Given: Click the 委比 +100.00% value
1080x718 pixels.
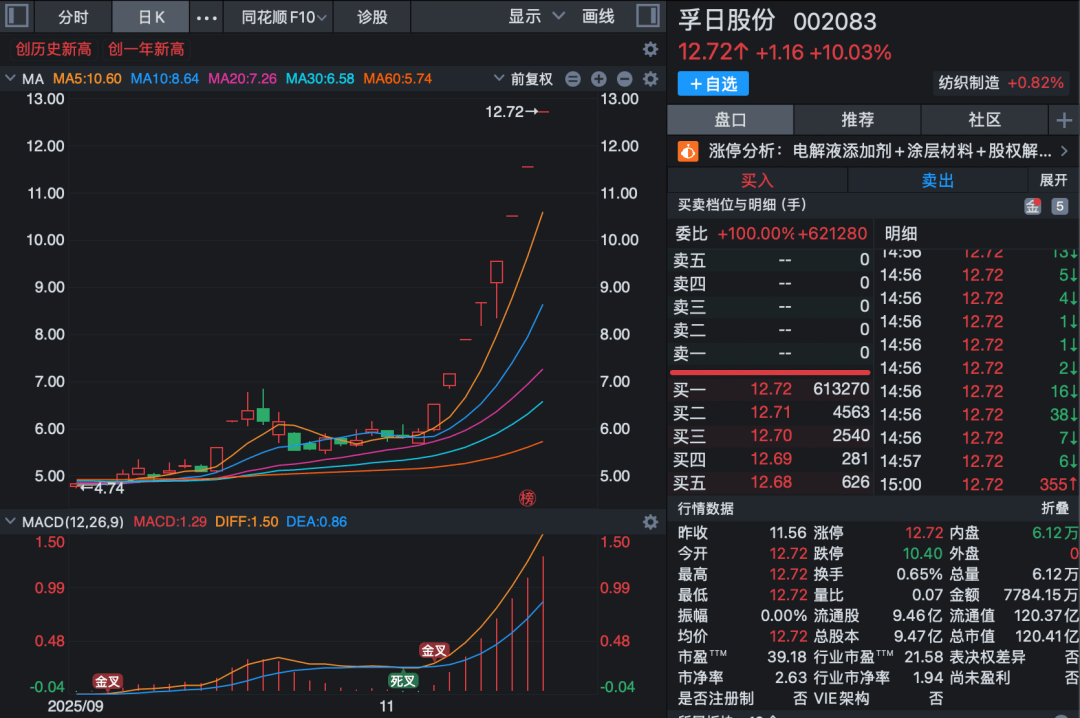Looking at the screenshot, I should 756,234.
